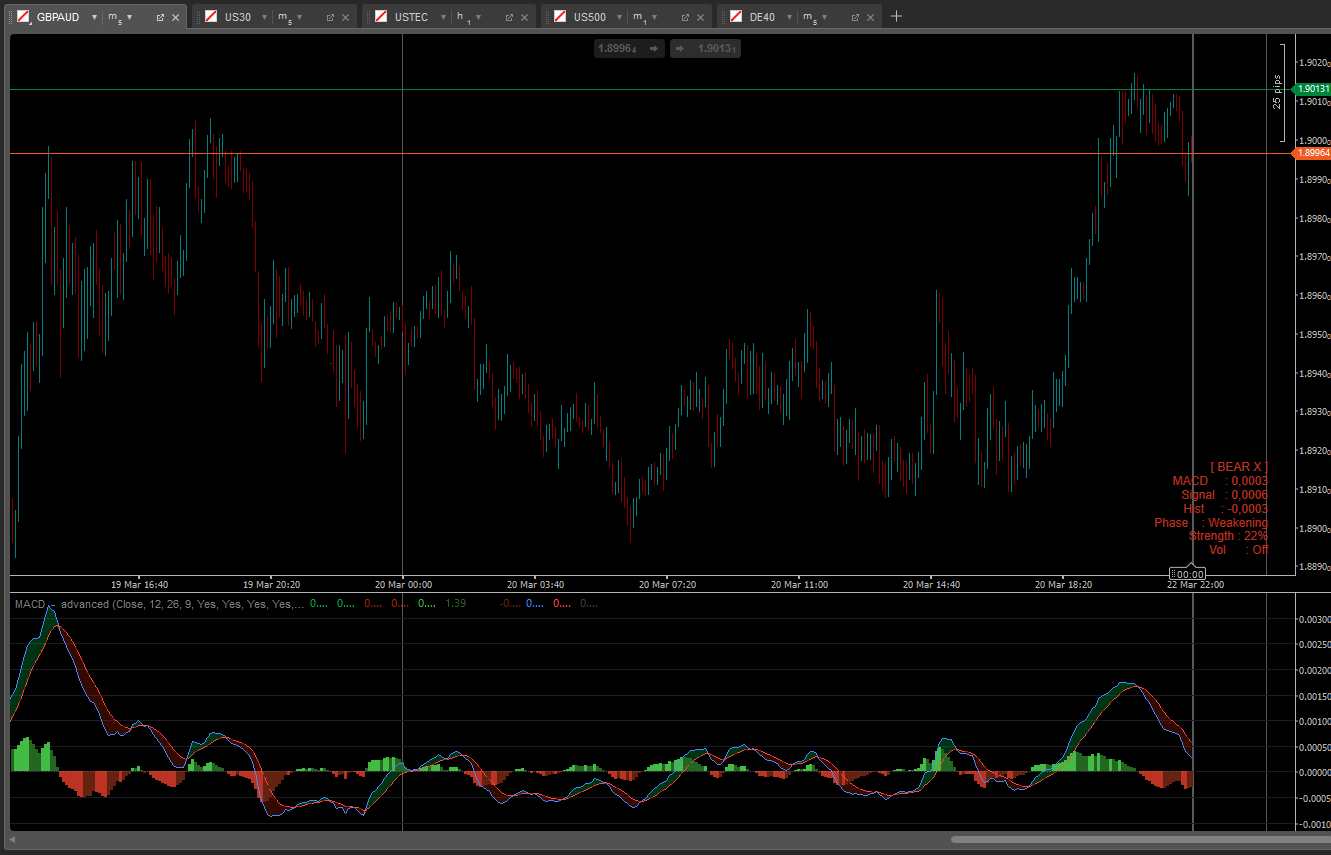Switch to the US500 chart tab
The height and width of the screenshot is (855, 1331).
tap(589, 17)
